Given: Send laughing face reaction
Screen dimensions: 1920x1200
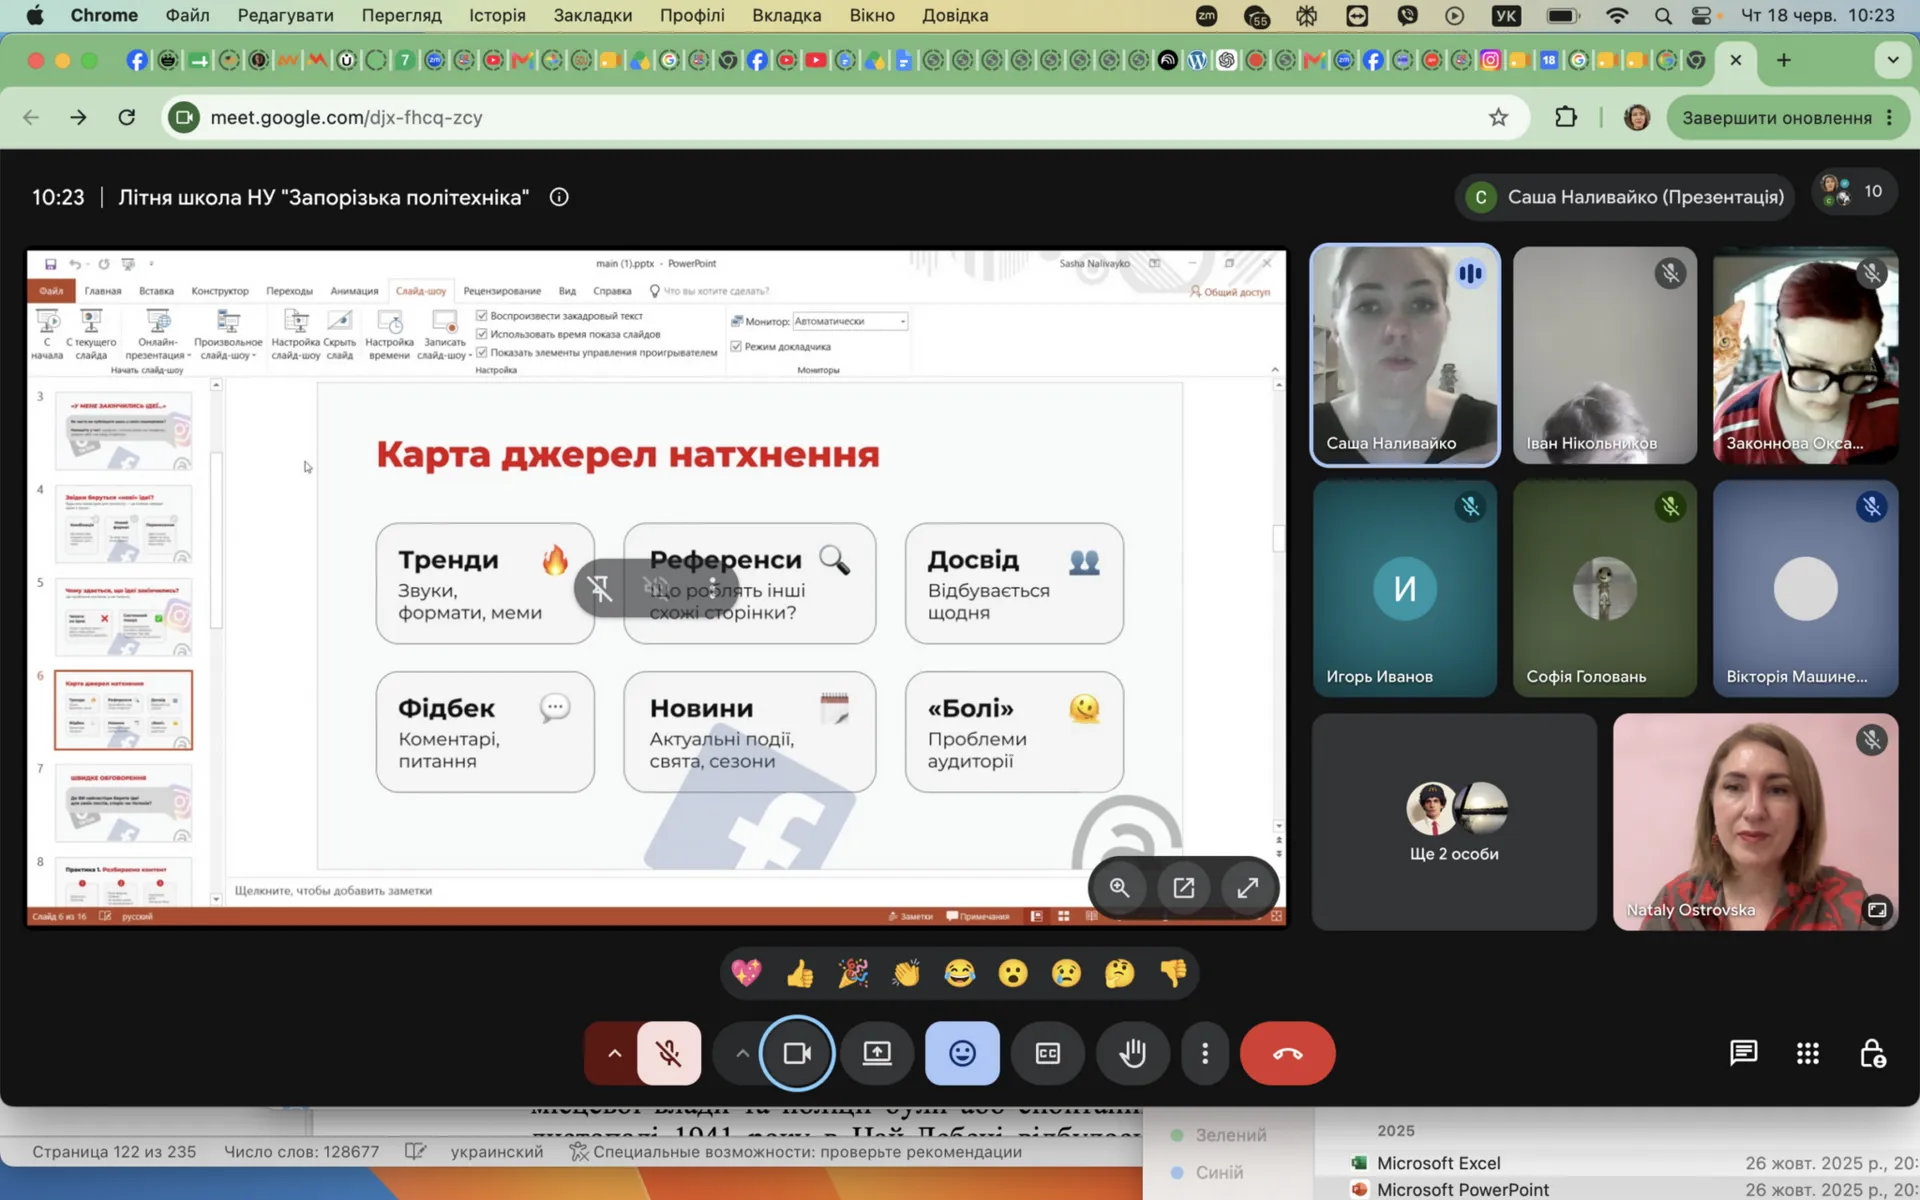Looking at the screenshot, I should 960,973.
